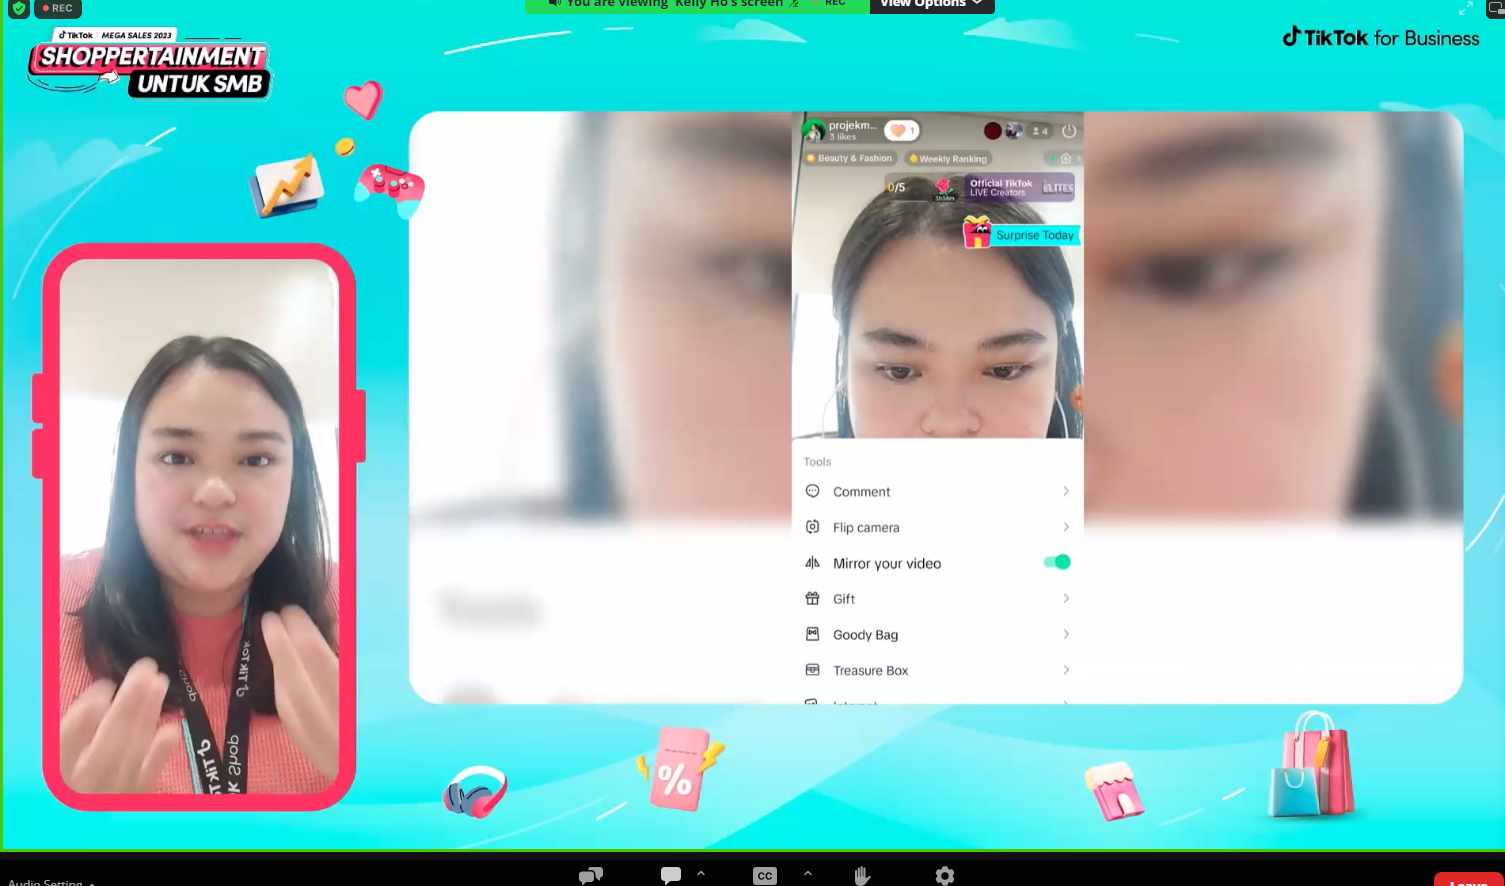This screenshot has width=1505, height=886.
Task: Expand the caption options caret beside CC
Action: click(x=808, y=874)
